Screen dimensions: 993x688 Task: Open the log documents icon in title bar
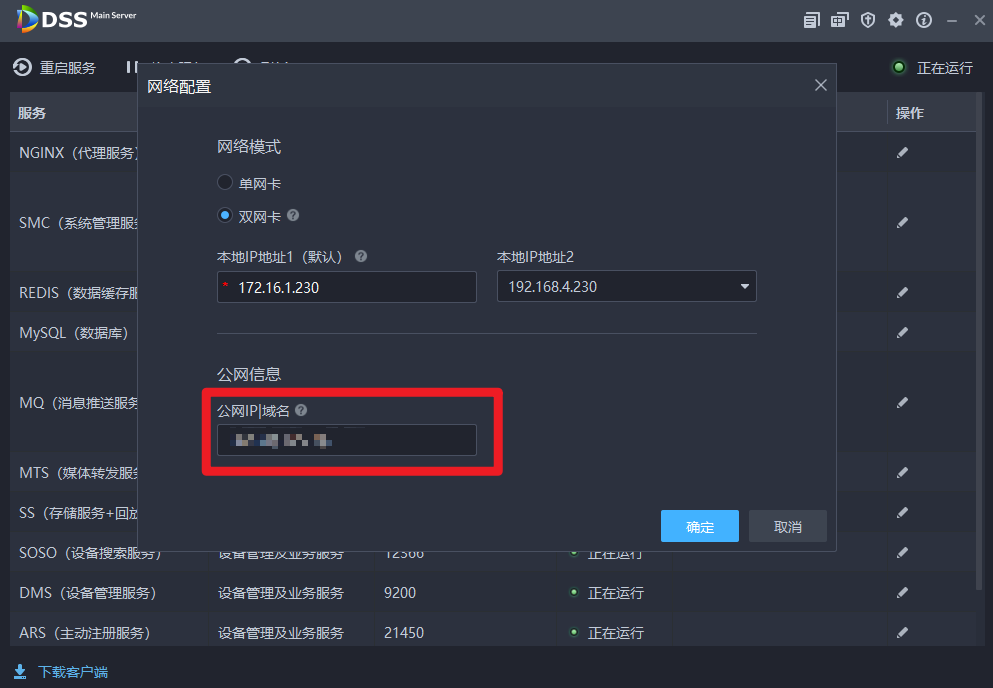(811, 20)
